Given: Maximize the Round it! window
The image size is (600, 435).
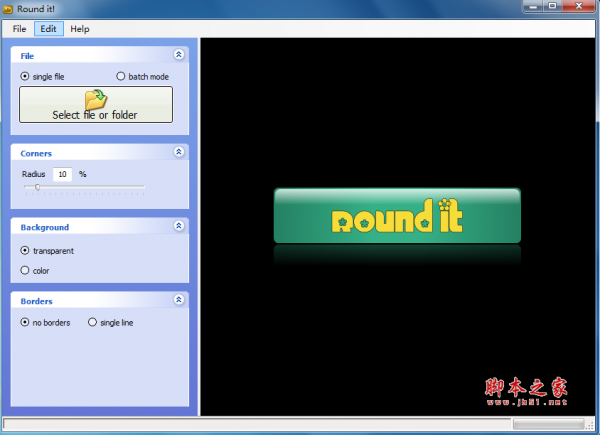Looking at the screenshot, I should (x=552, y=8).
